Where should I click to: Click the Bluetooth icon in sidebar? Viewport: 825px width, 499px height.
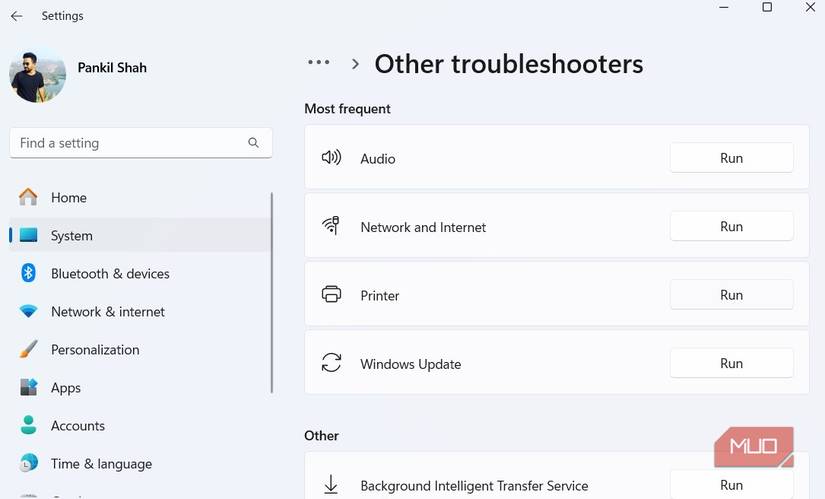[29, 273]
